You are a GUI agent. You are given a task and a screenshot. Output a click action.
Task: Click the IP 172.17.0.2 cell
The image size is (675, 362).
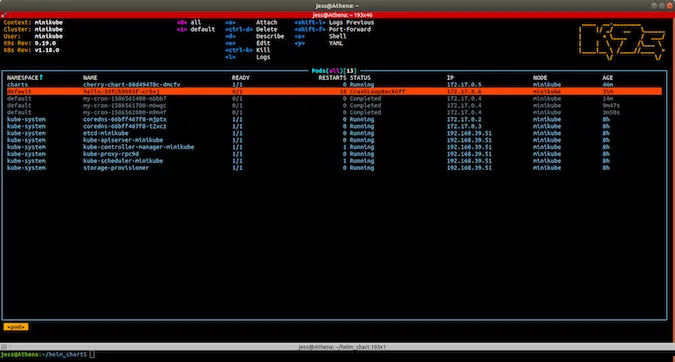(x=464, y=119)
